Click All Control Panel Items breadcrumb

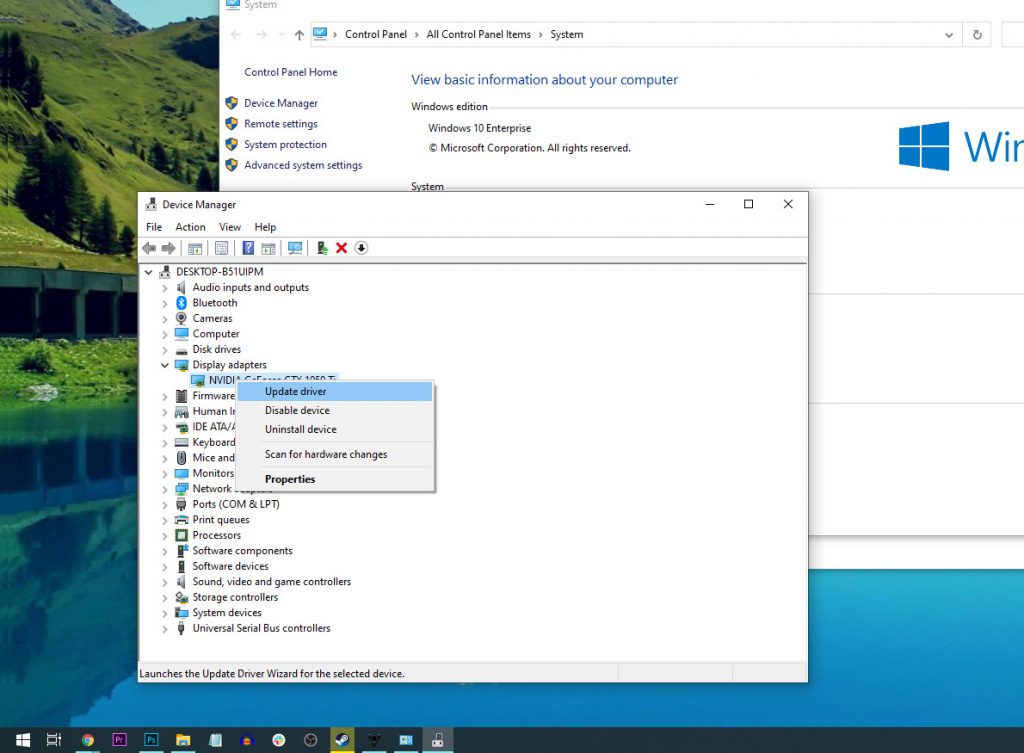(x=479, y=35)
